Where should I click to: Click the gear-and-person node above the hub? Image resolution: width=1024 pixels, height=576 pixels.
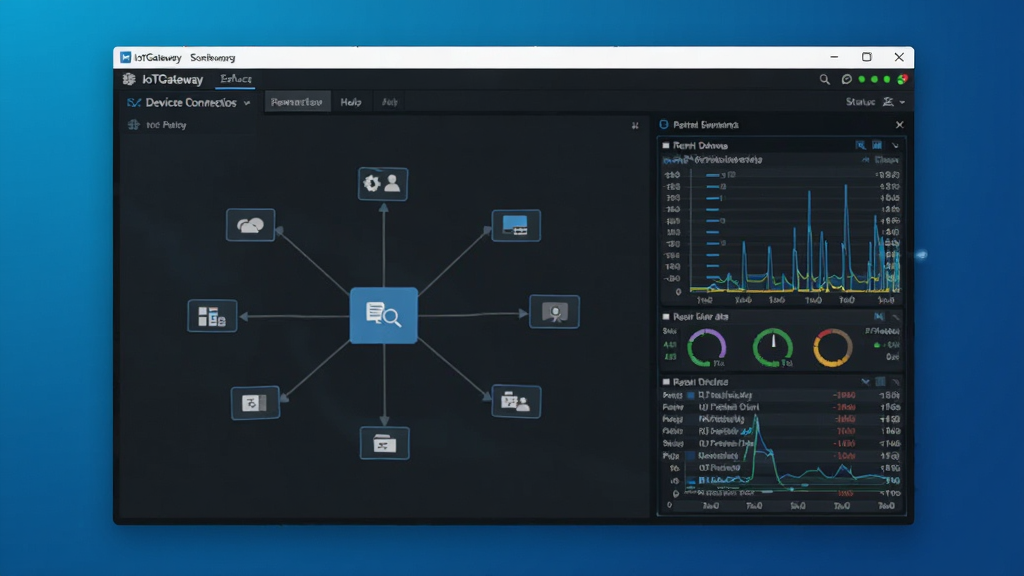tap(383, 184)
